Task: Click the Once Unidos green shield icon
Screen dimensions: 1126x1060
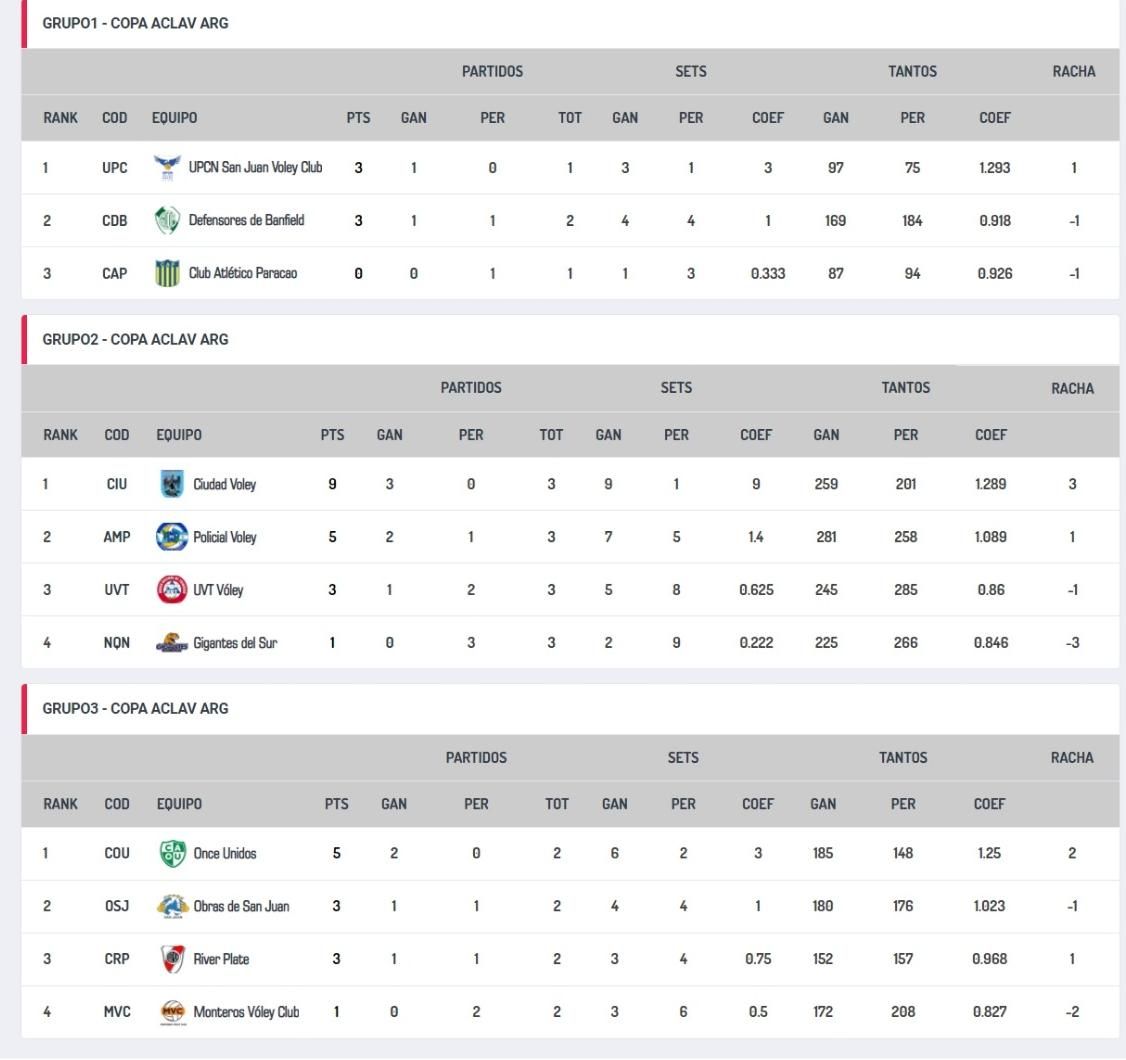Action: pyautogui.click(x=172, y=854)
